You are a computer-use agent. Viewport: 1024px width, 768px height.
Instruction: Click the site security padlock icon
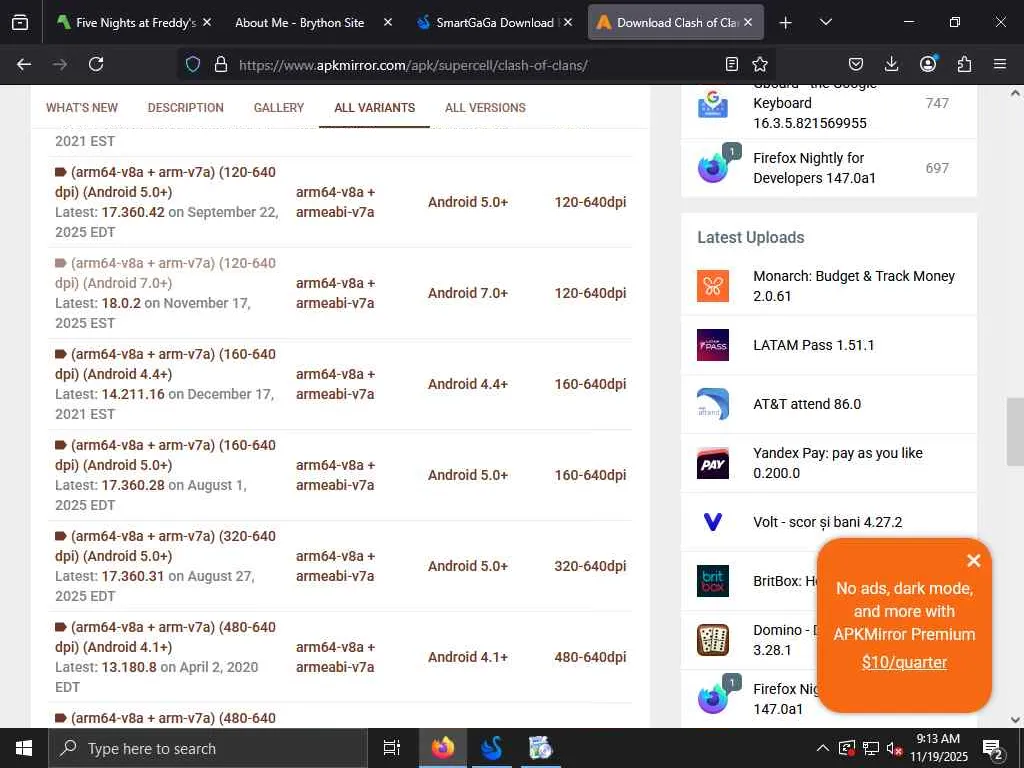tap(221, 64)
